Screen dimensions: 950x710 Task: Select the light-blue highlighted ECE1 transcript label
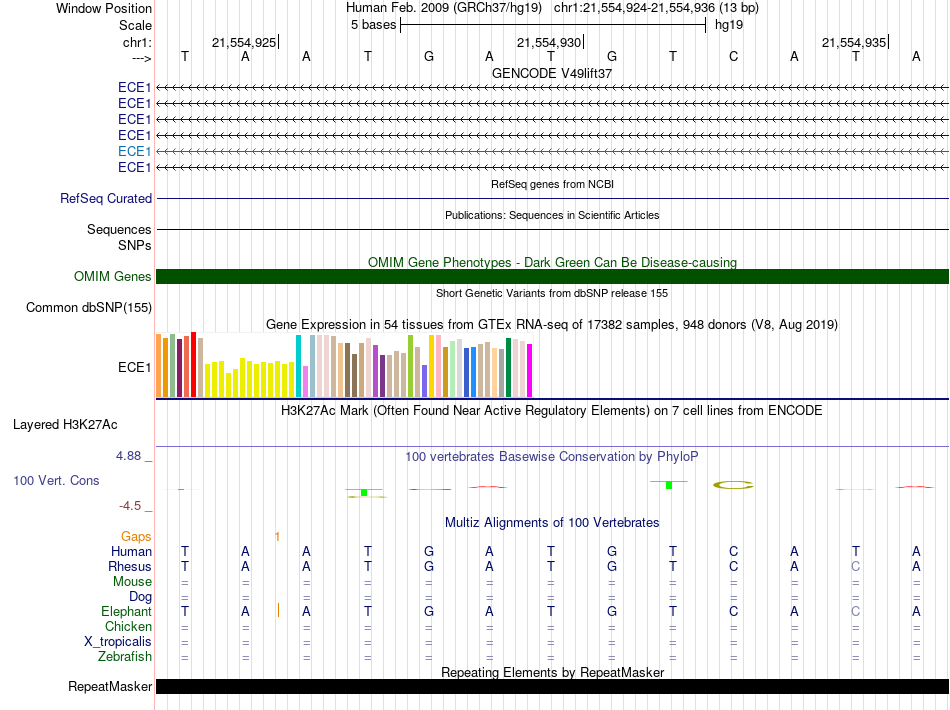pos(134,151)
